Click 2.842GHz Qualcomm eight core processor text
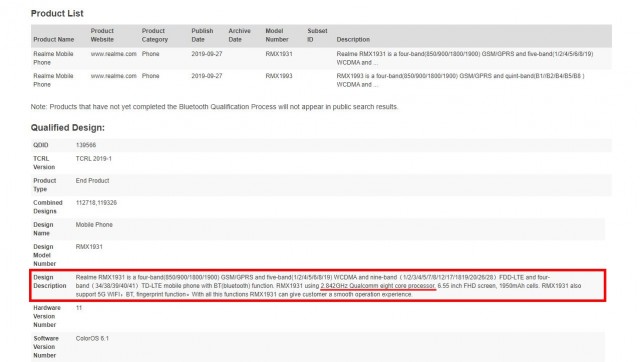640x362 pixels. 378,286
